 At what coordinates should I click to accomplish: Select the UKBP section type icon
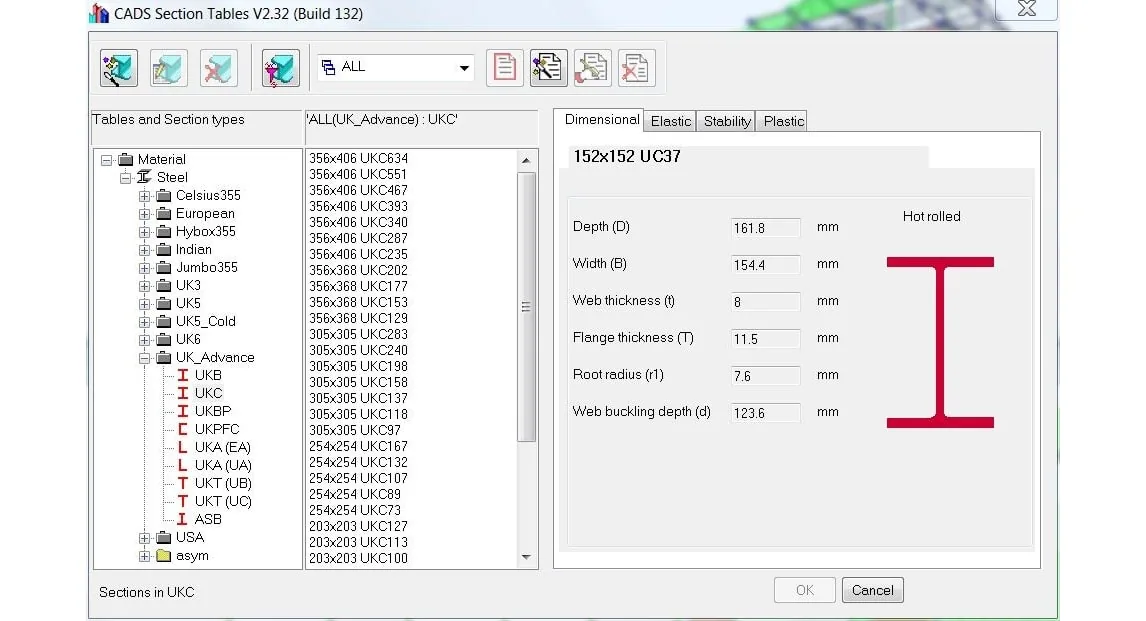(x=183, y=411)
